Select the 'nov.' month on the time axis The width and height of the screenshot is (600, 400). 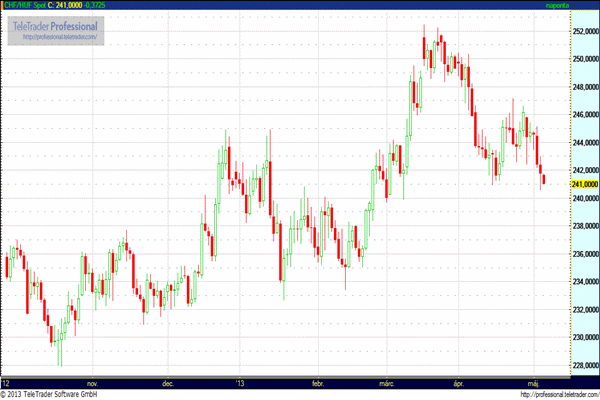click(93, 383)
